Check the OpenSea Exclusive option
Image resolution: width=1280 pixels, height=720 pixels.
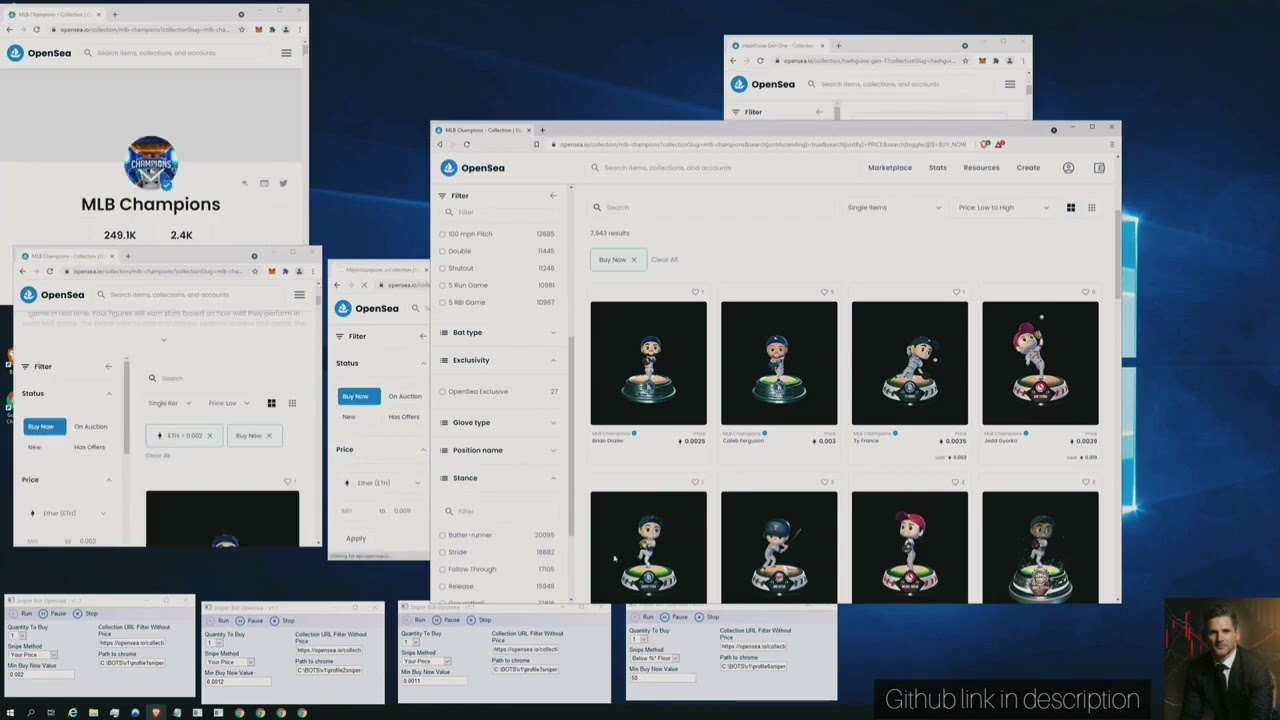click(x=442, y=392)
